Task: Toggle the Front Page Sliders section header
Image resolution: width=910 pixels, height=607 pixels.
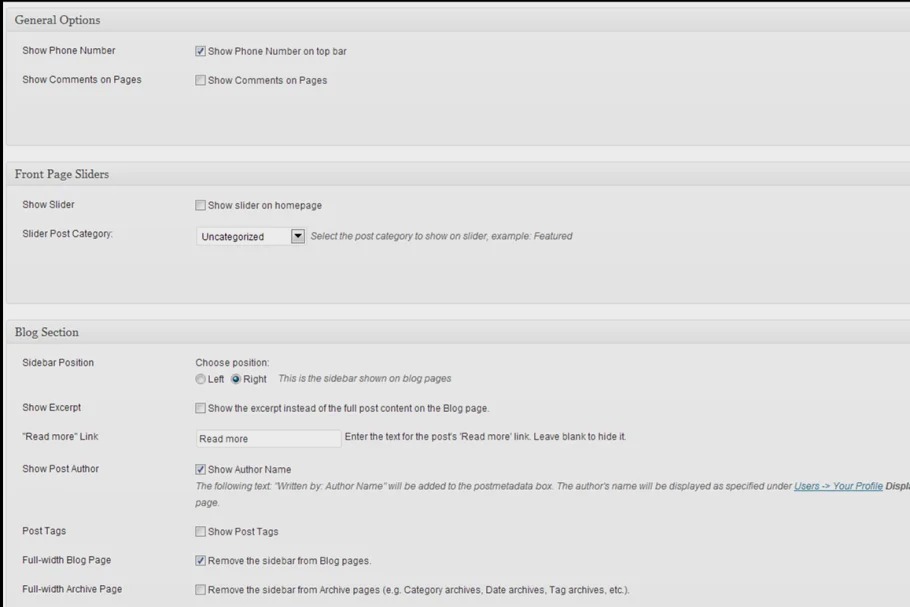Action: (x=62, y=174)
